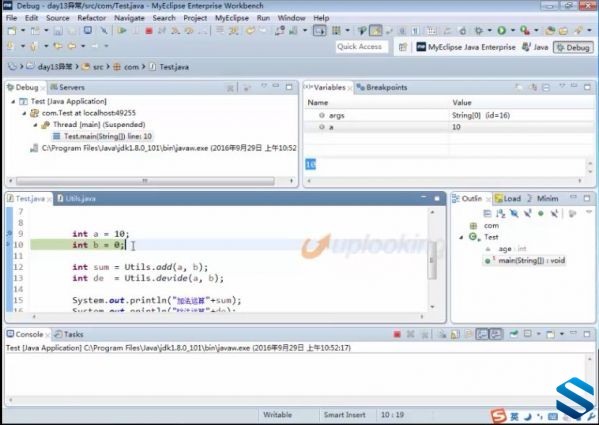Click the Quick Access search field
Screen dimensions: 599x425
pyautogui.click(x=361, y=47)
